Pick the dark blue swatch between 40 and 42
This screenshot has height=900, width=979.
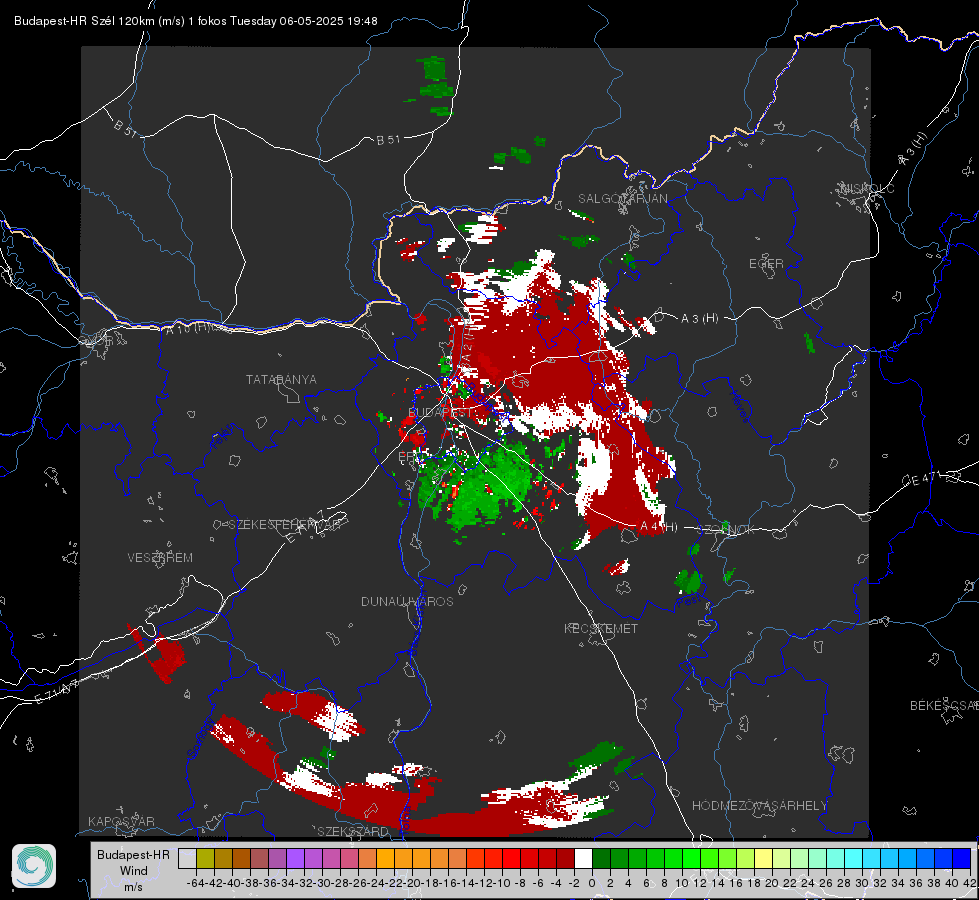click(x=962, y=858)
